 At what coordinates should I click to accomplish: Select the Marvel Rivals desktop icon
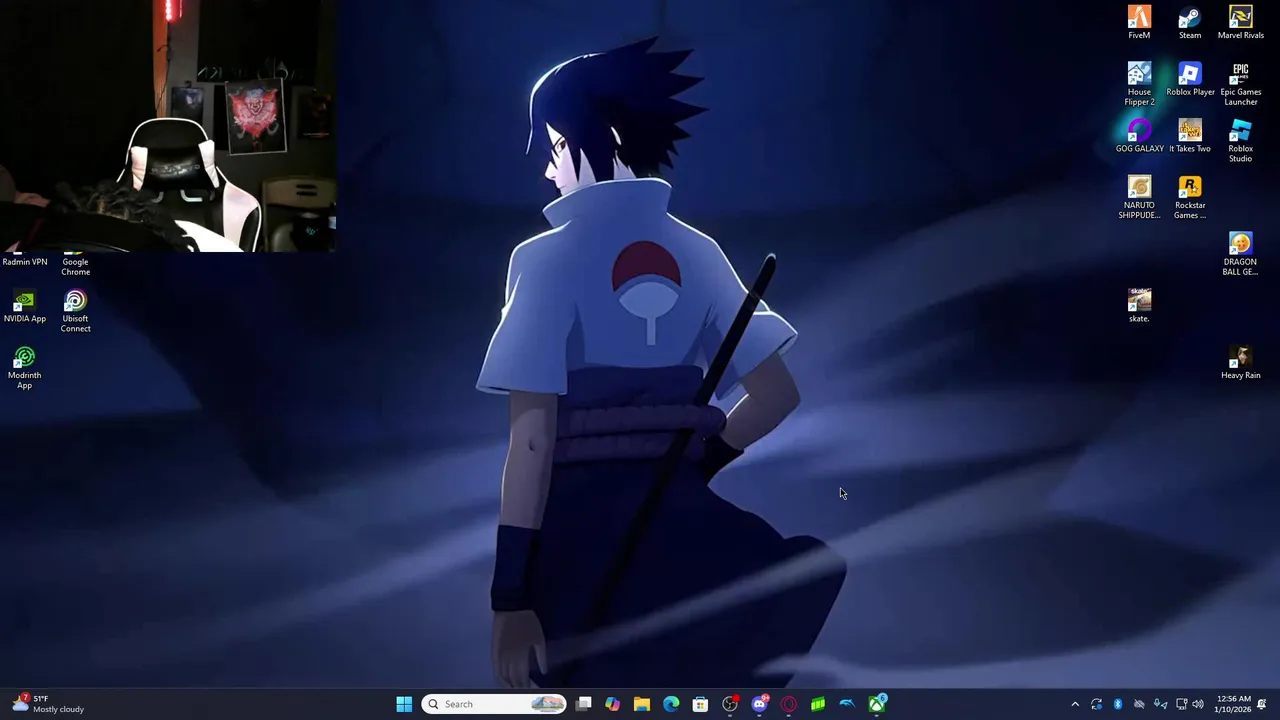(1240, 22)
